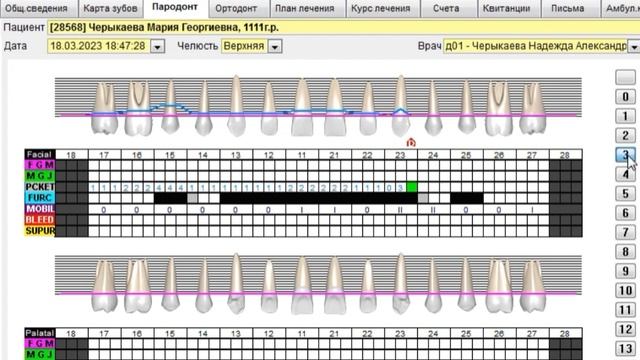The image size is (640, 360).
Task: Choose depth value 8 button
Action: (625, 252)
